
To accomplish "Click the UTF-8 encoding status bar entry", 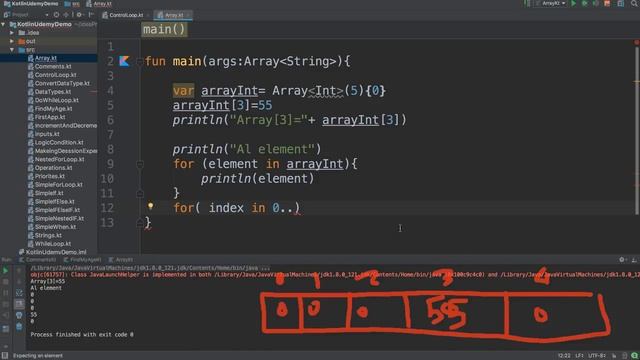I will click(x=597, y=356).
